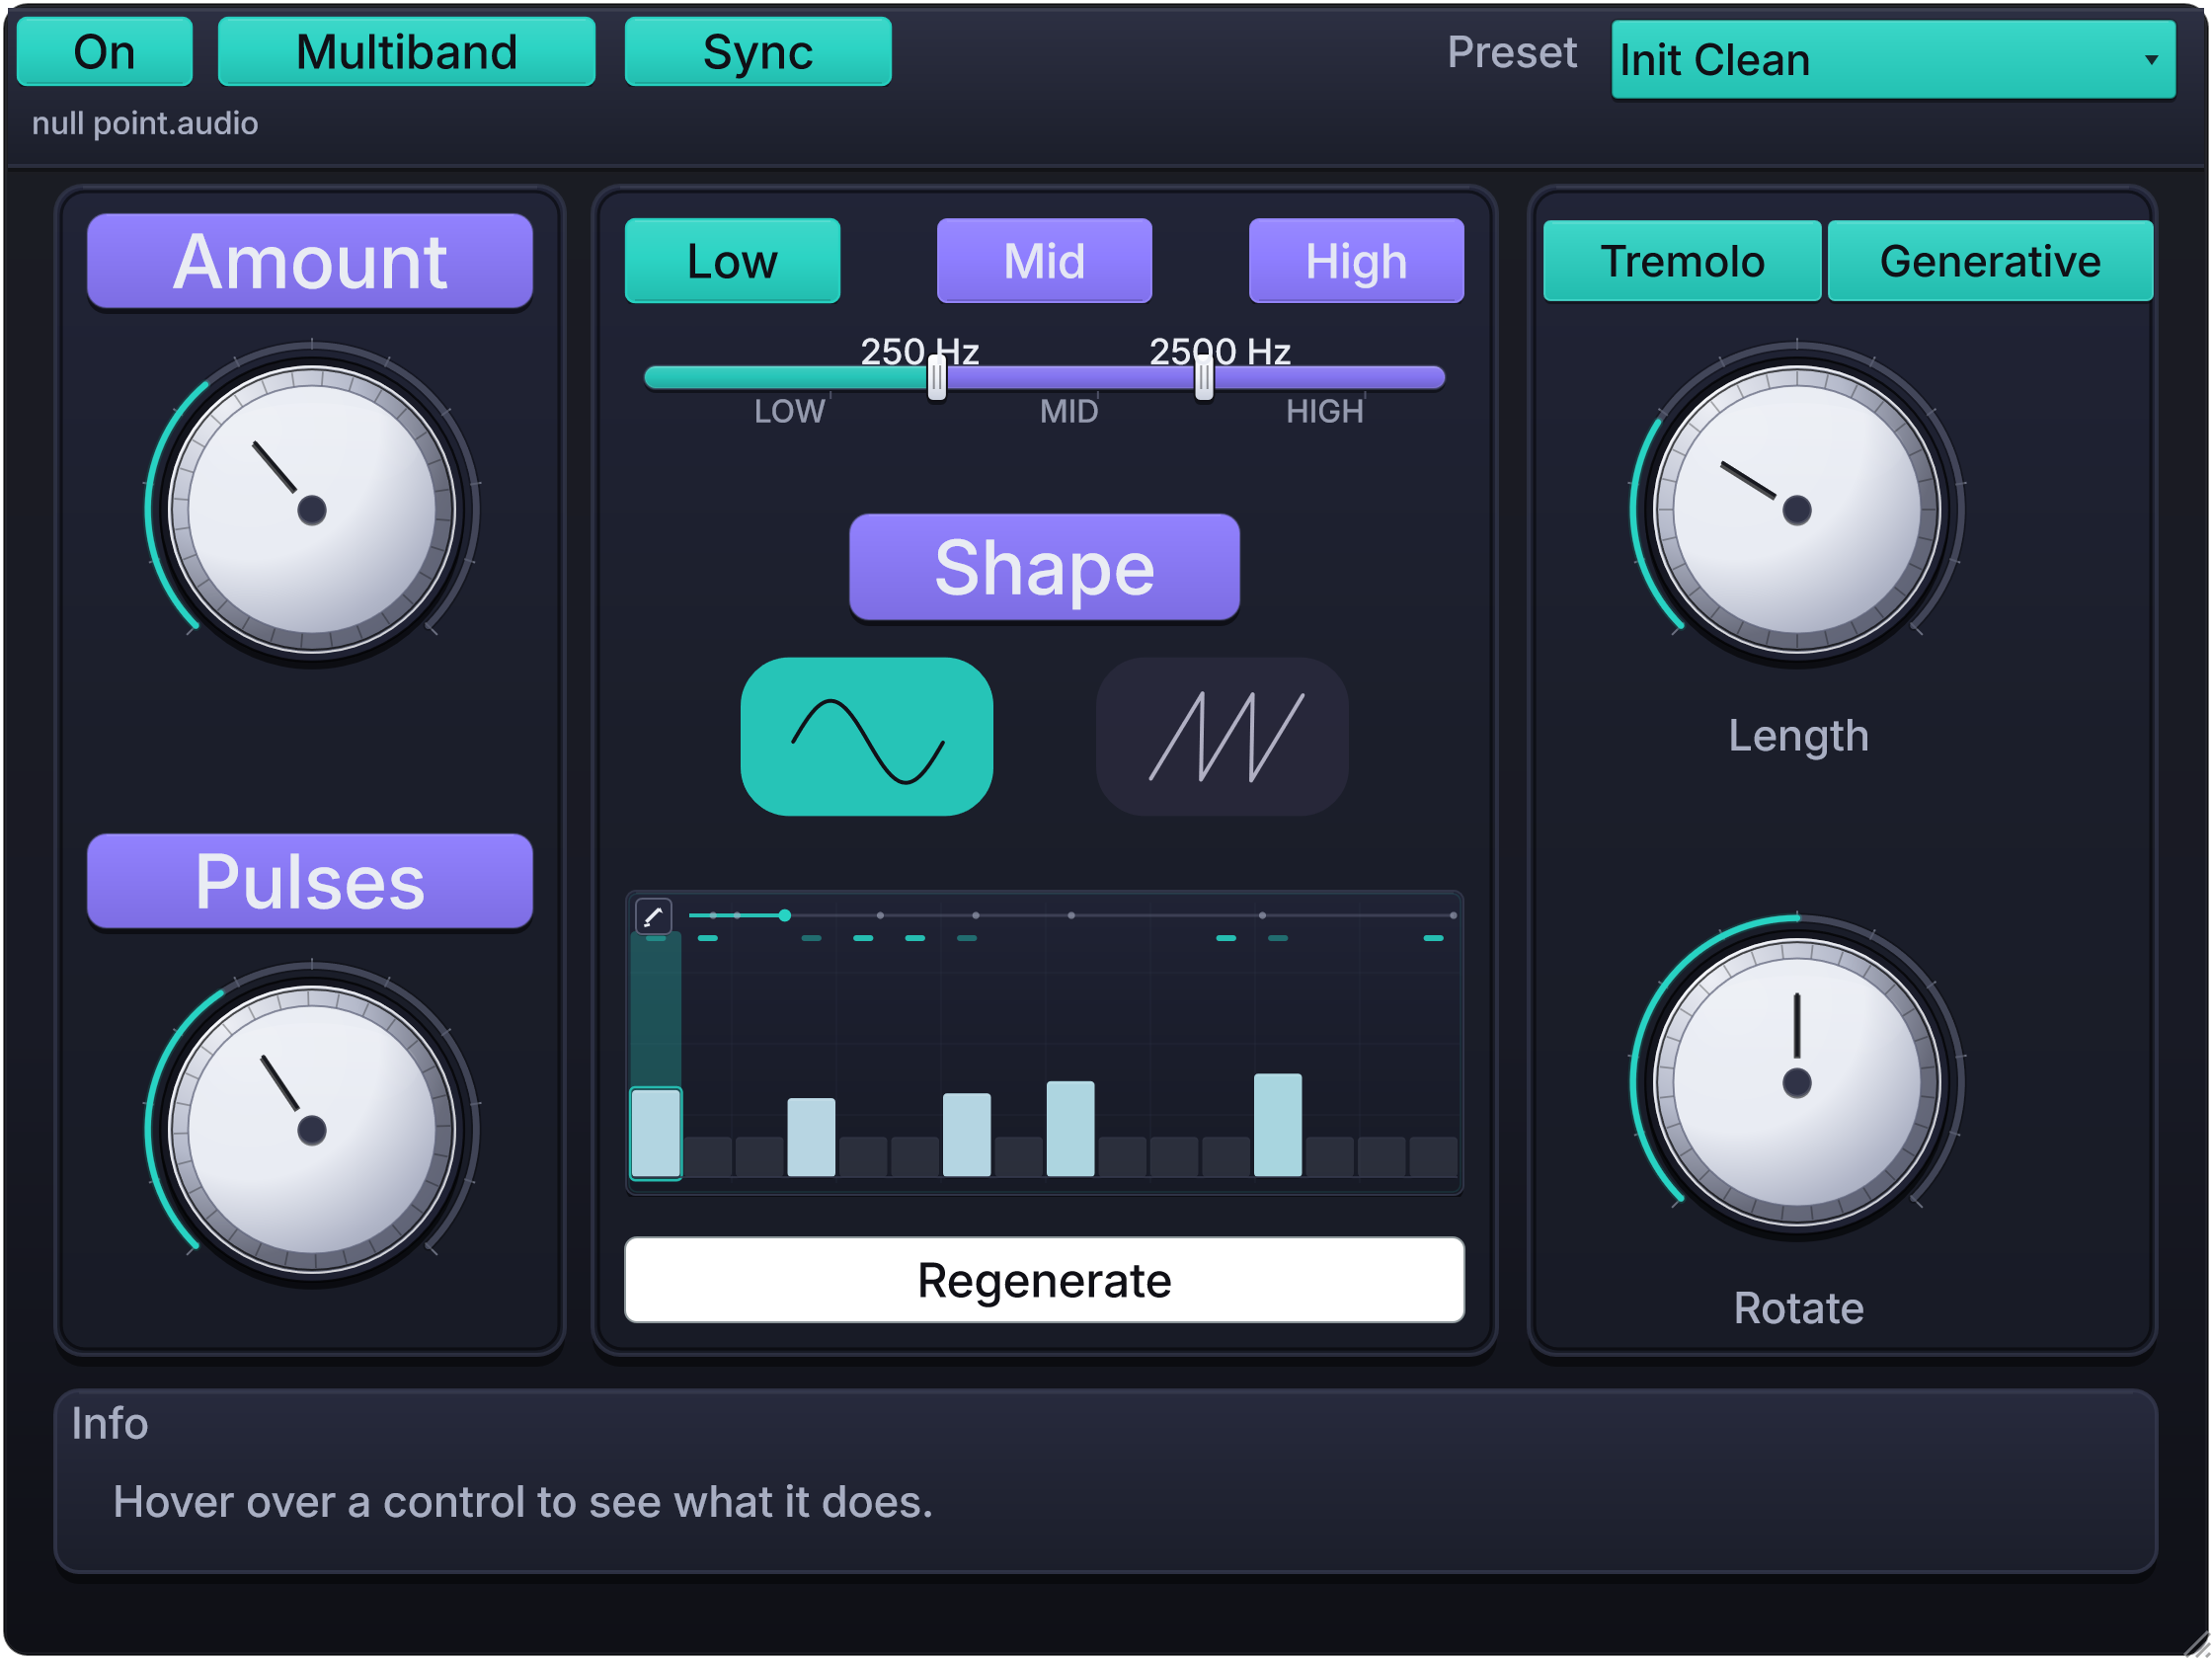
Task: Switch to the High band tab
Action: tap(1356, 261)
